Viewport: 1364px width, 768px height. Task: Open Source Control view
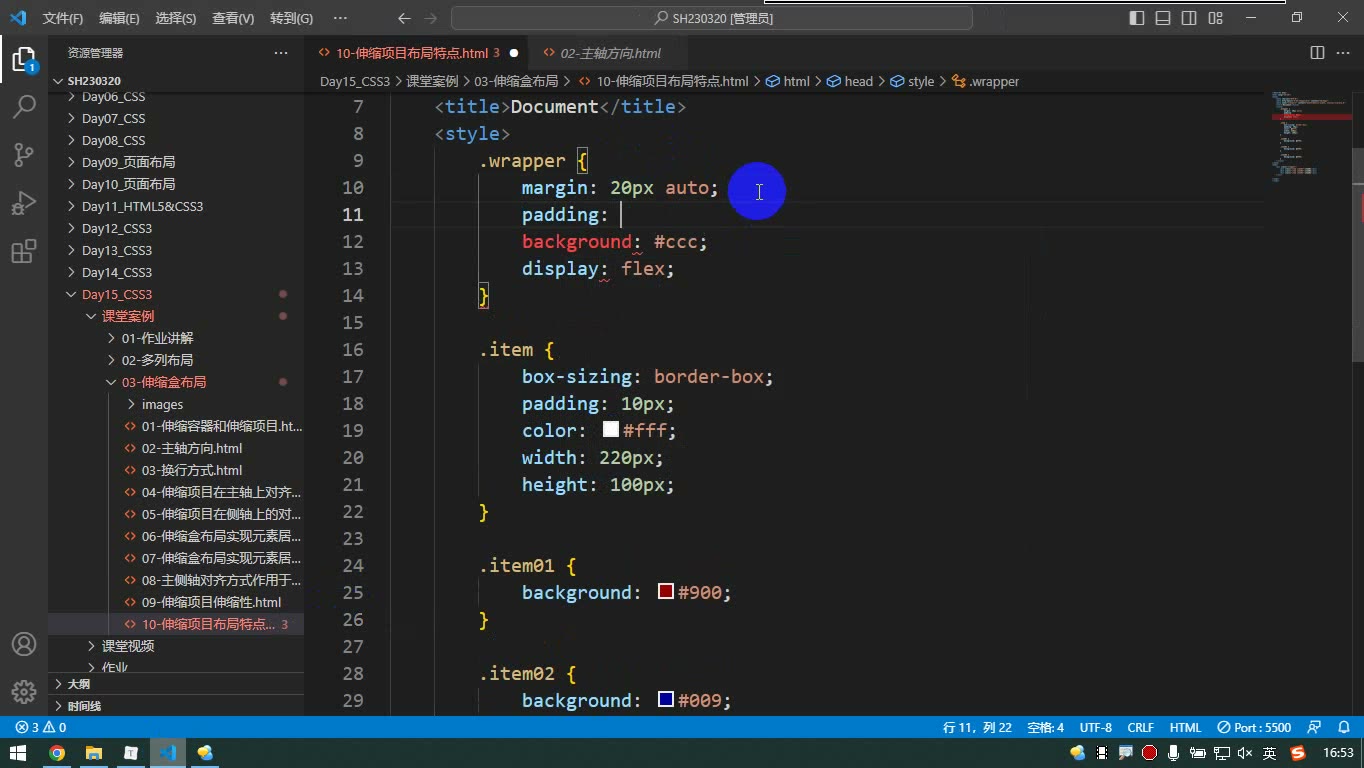click(x=24, y=154)
